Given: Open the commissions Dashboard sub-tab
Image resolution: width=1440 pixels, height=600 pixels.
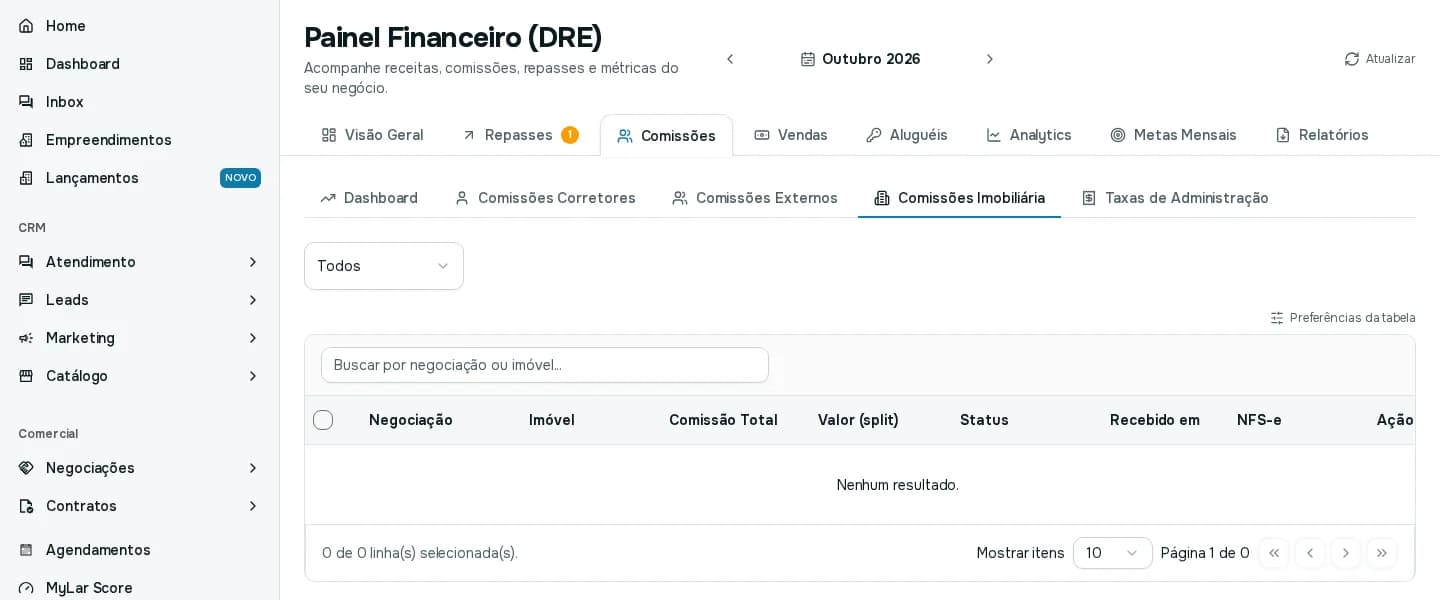Looking at the screenshot, I should tap(369, 198).
